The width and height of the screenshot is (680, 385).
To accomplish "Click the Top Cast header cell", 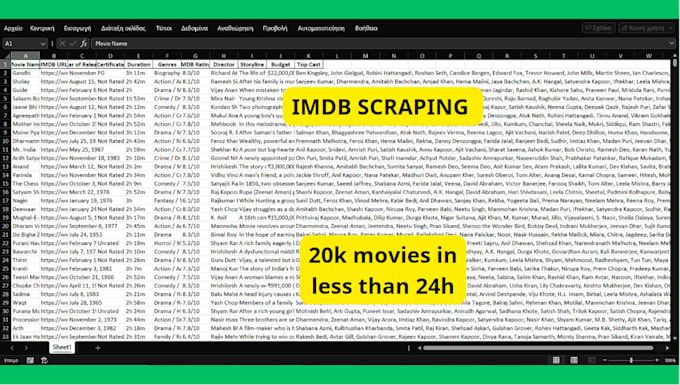I will 309,64.
